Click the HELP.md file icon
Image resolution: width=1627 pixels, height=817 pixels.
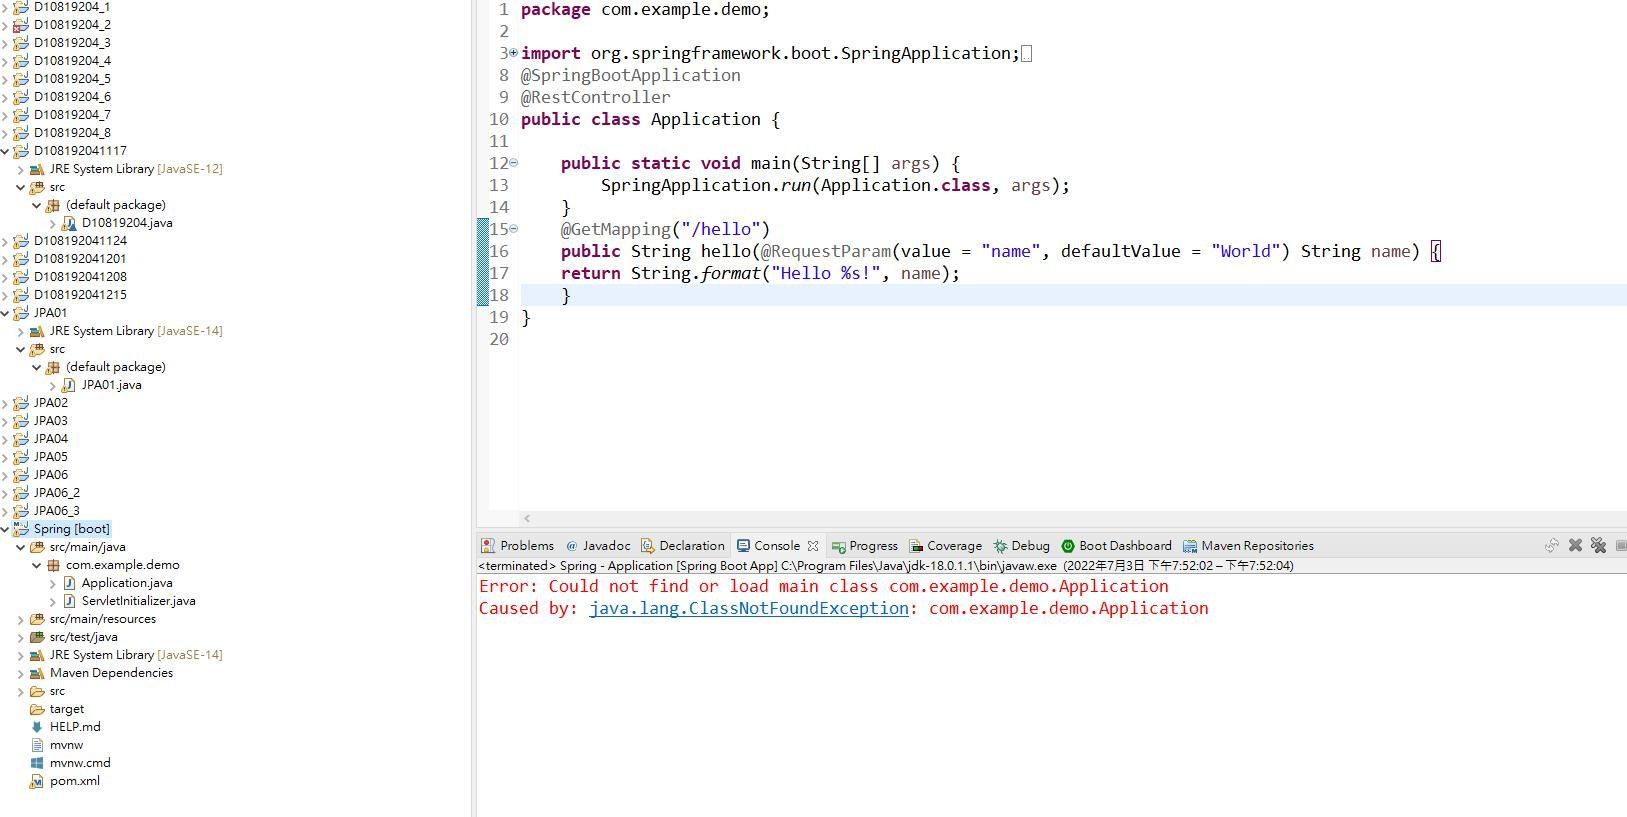point(37,727)
